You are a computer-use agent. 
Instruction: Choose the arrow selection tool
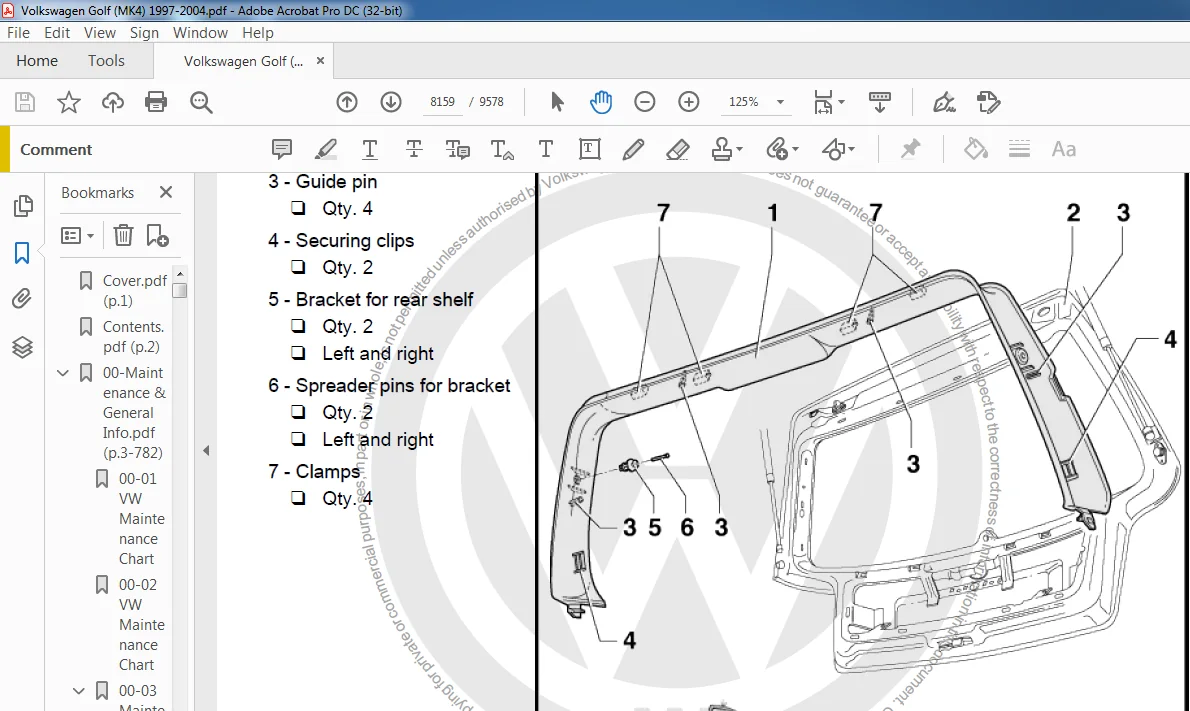pyautogui.click(x=557, y=102)
